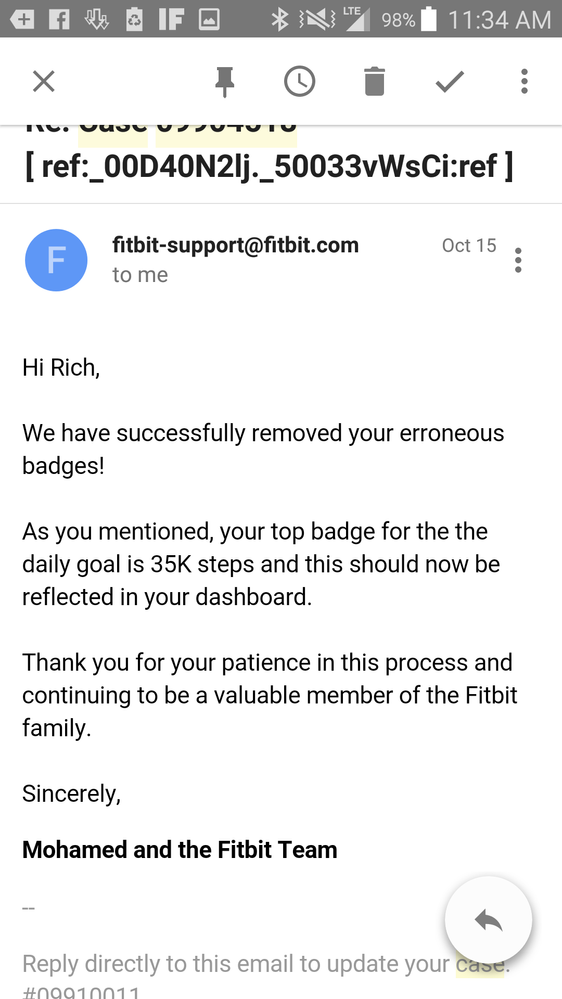The width and height of the screenshot is (562, 999).
Task: Expand recipient details by tapping 'to me'
Action: (140, 275)
